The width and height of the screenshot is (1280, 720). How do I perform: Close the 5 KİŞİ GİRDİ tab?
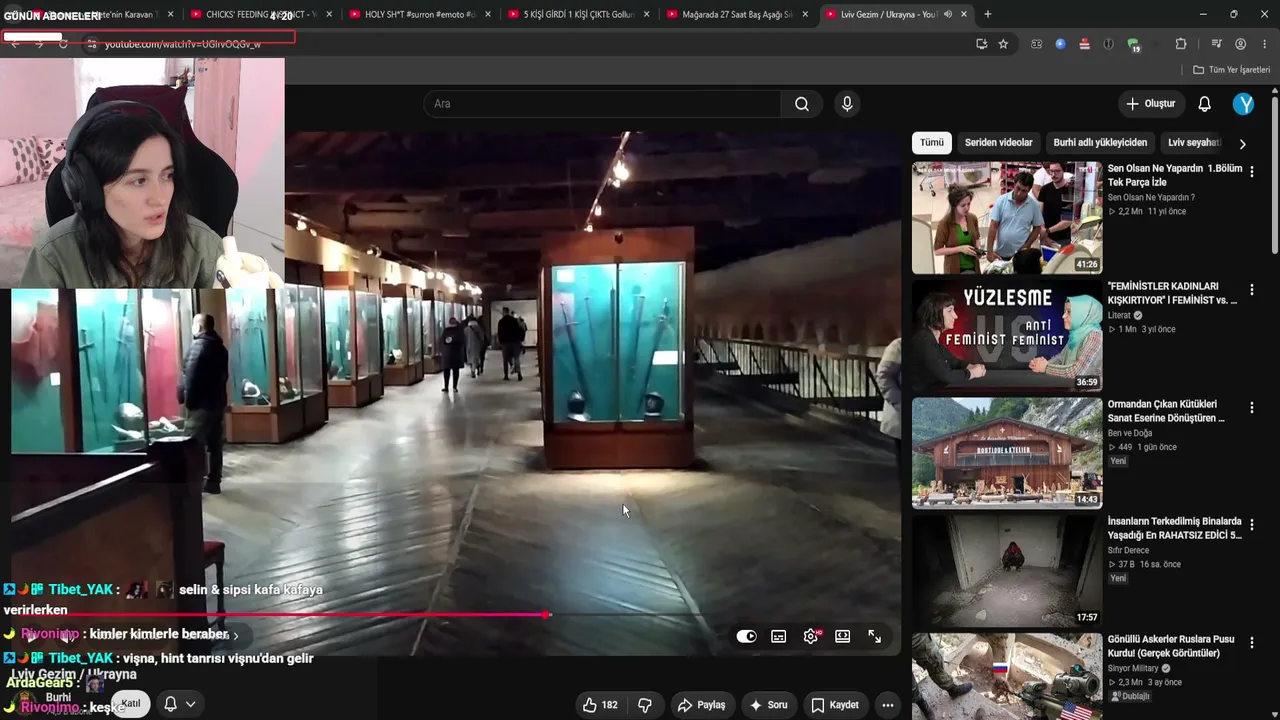646,14
